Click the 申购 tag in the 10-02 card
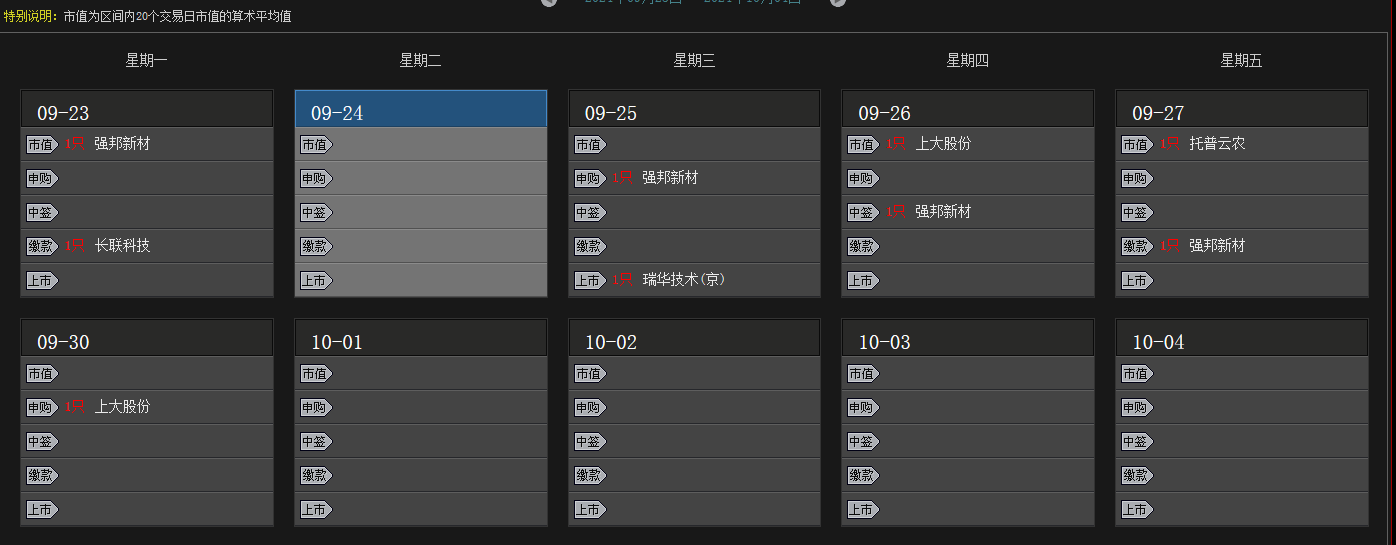Viewport: 1396px width, 545px height. click(x=590, y=408)
